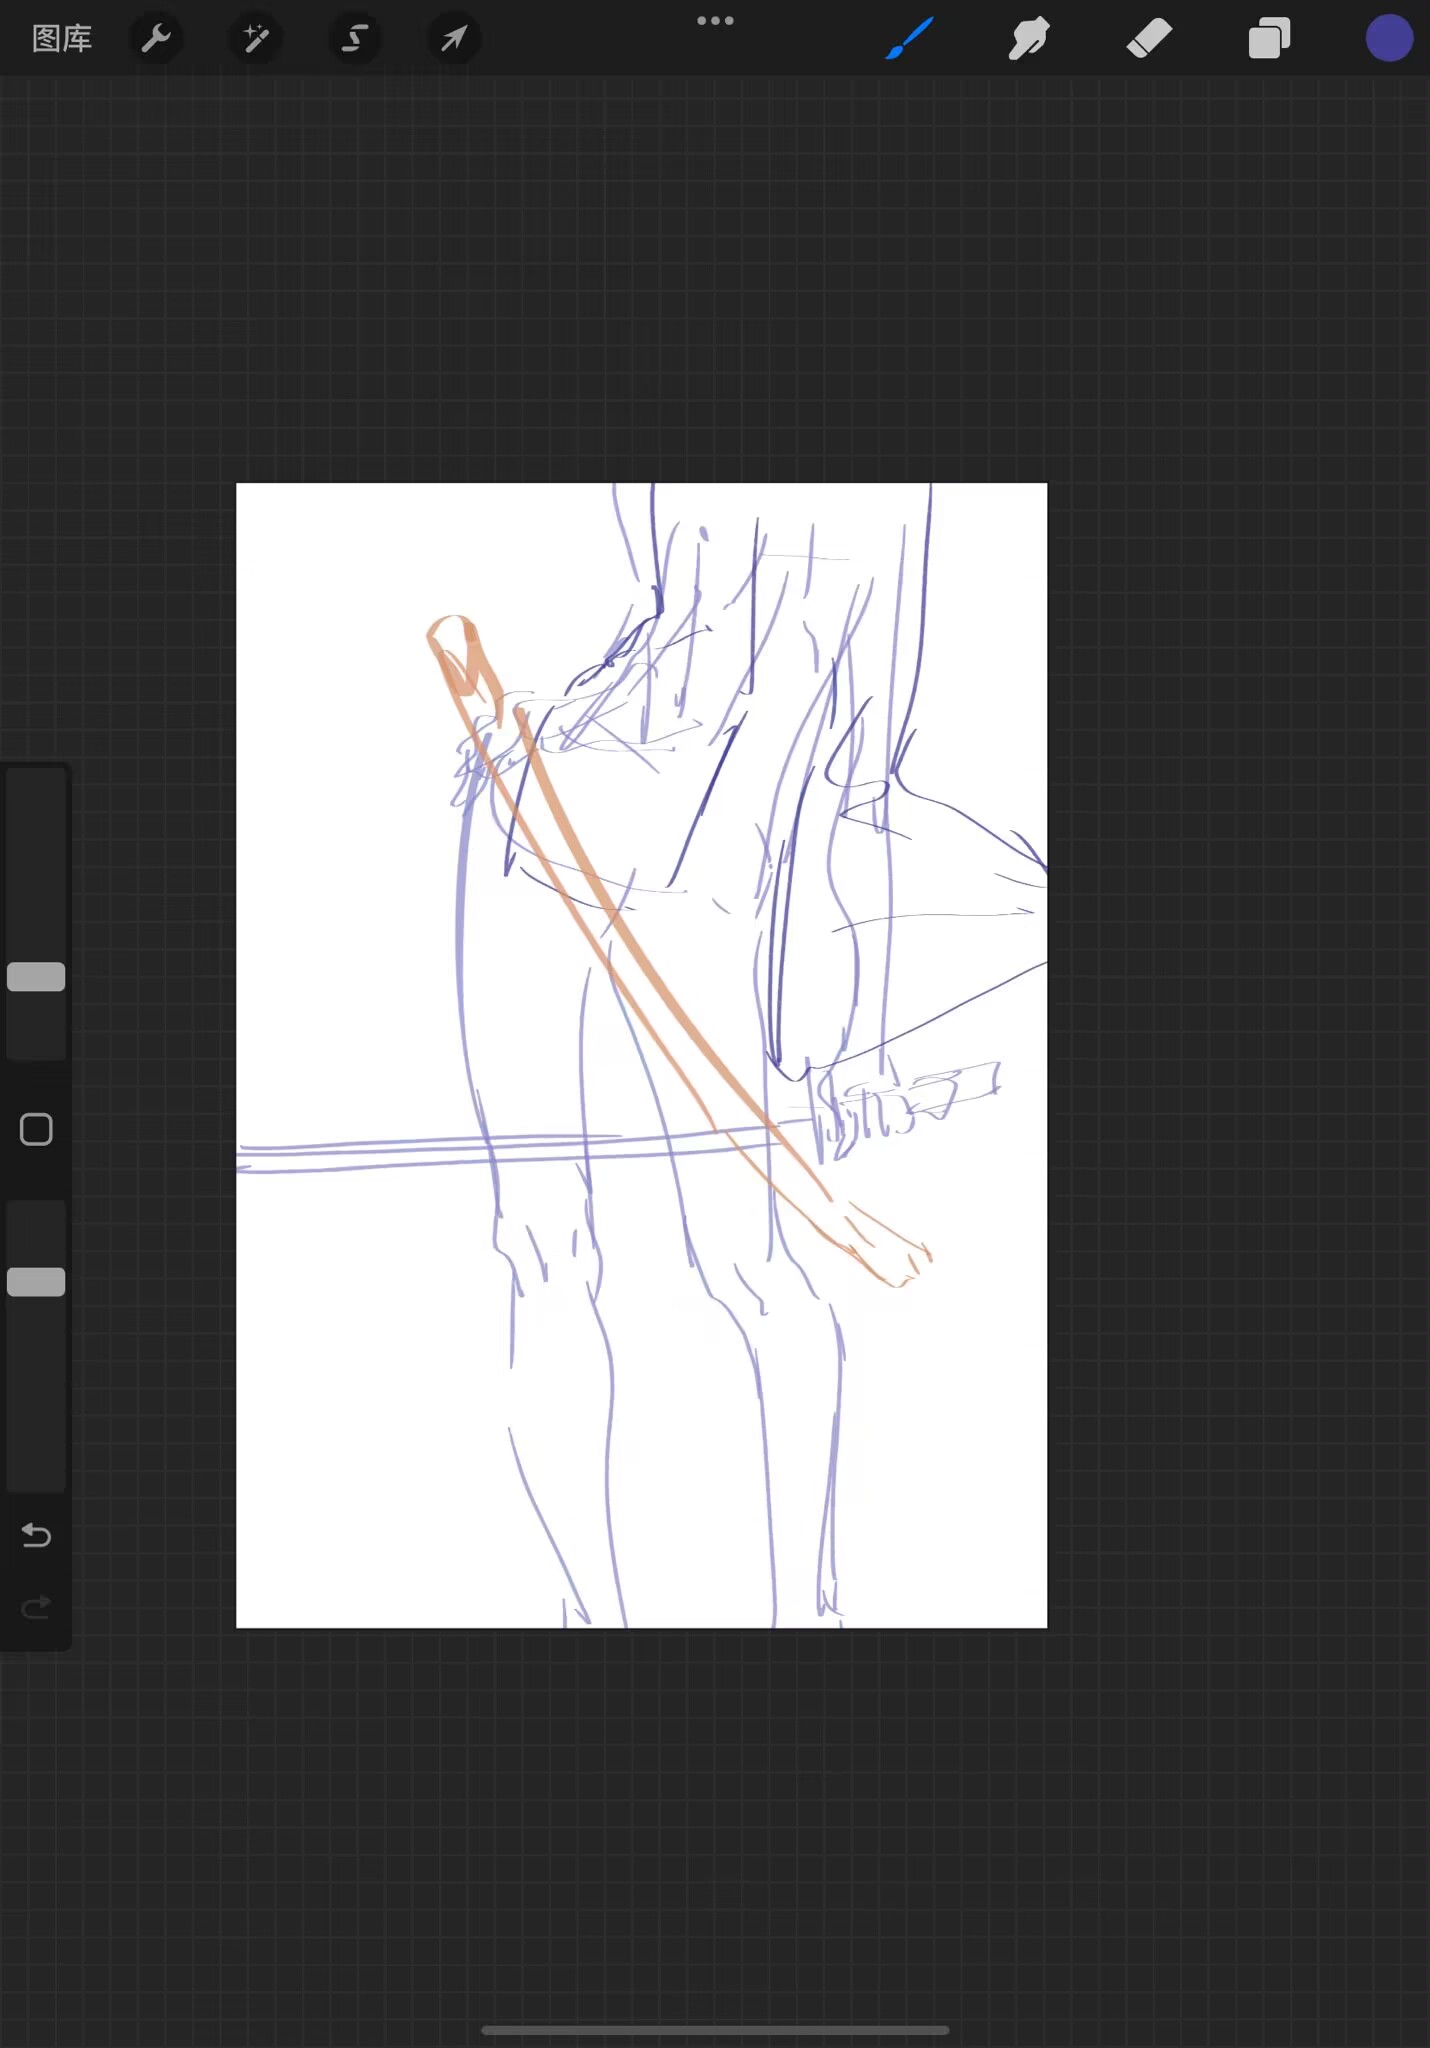1430x2048 pixels.
Task: Tap the three-dot multitasking menu at top
Action: [715, 21]
